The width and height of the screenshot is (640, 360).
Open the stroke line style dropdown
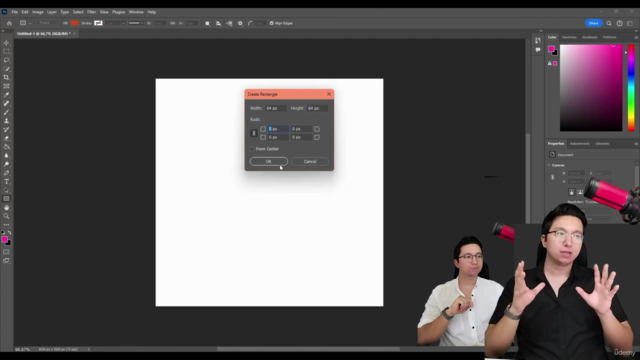(x=136, y=23)
